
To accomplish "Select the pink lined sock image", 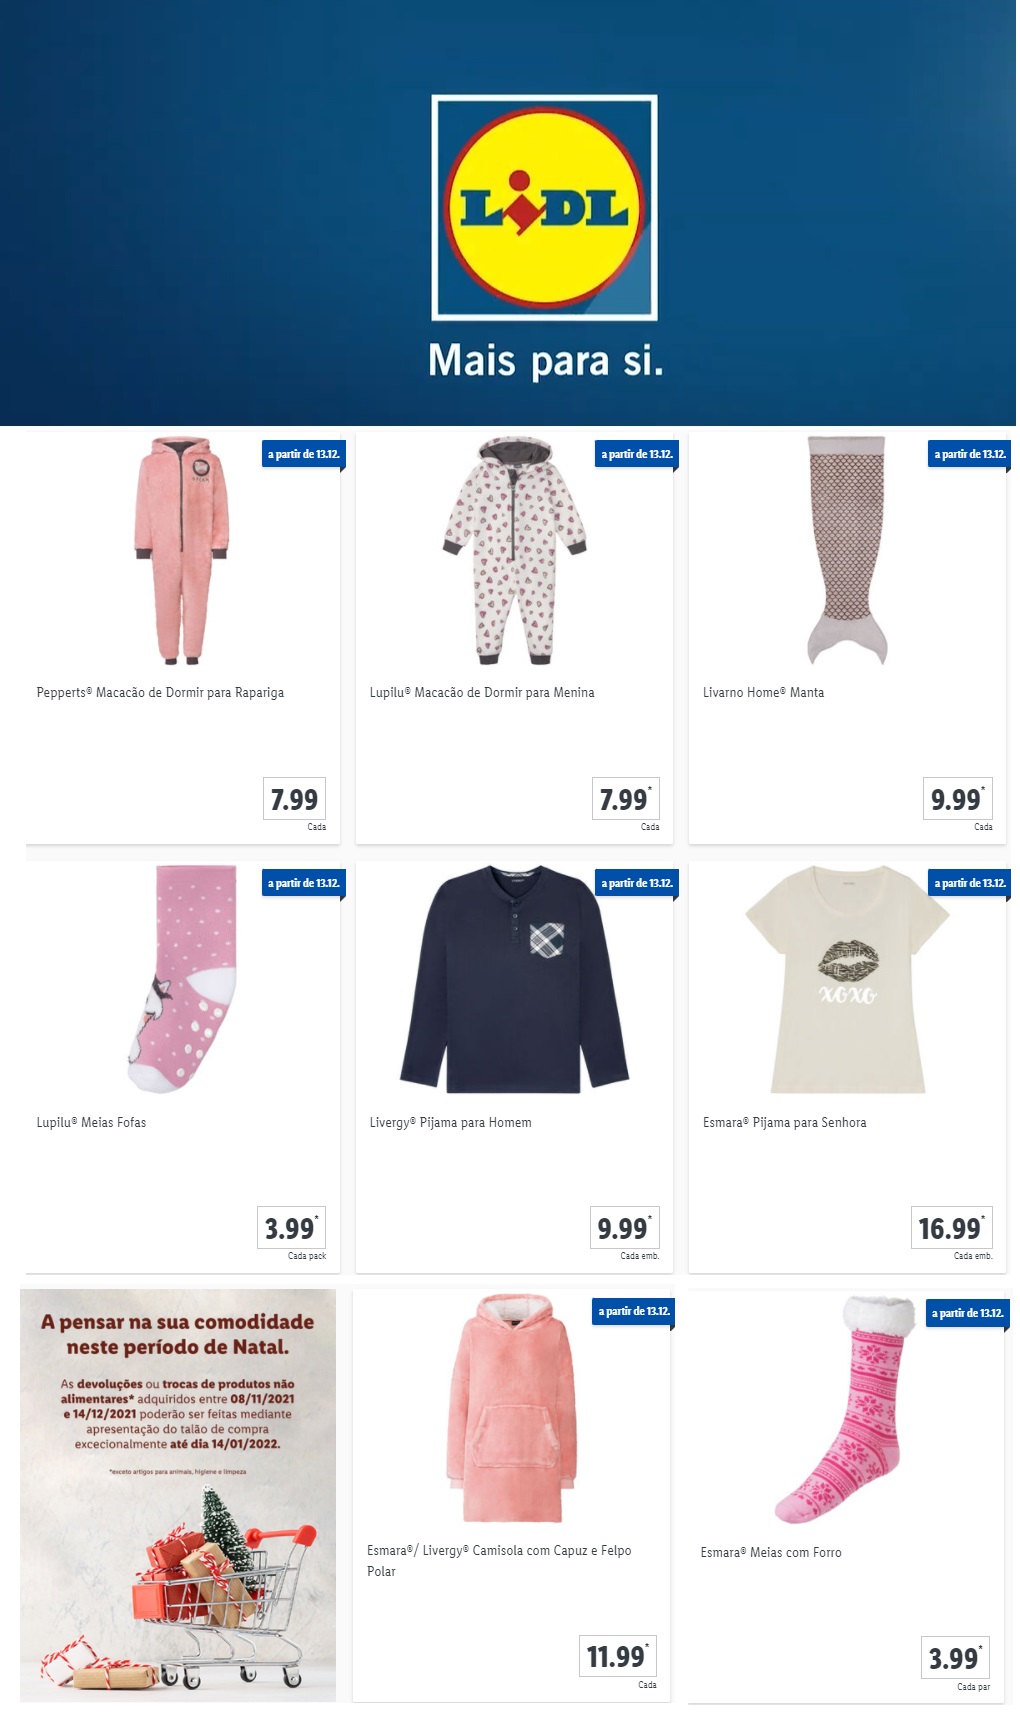I will [x=846, y=1410].
